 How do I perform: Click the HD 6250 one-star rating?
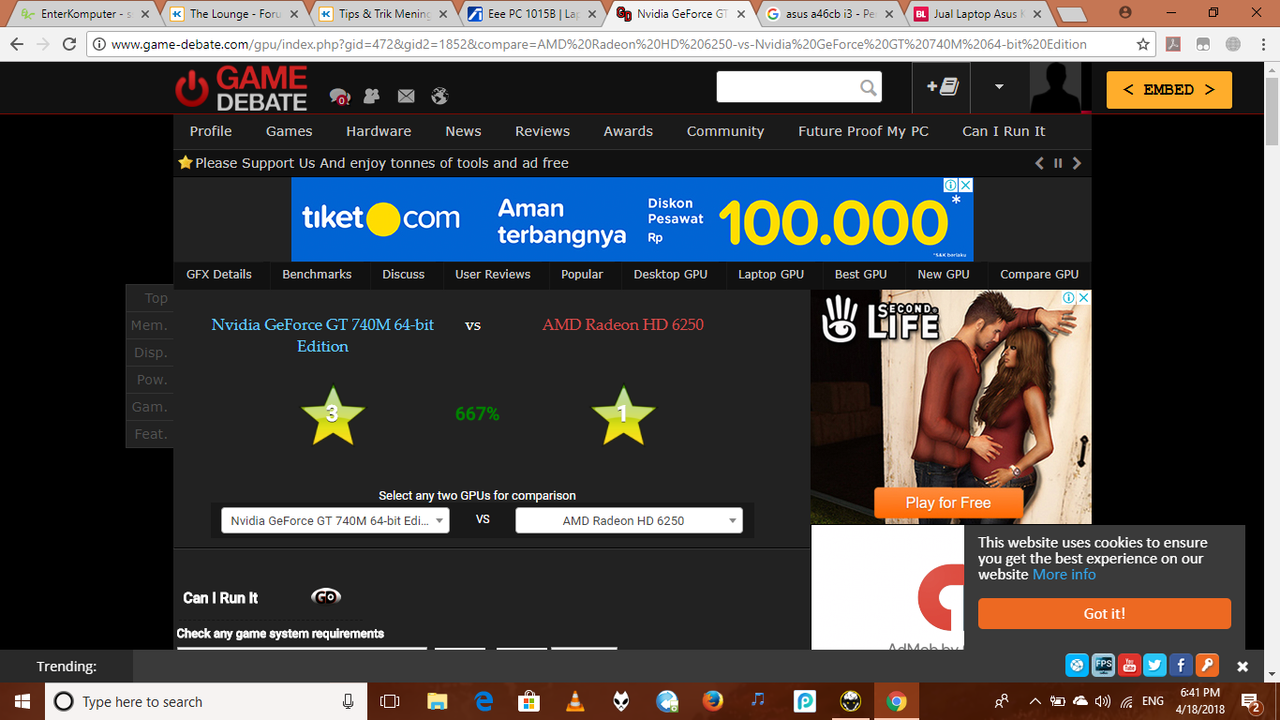pos(623,414)
